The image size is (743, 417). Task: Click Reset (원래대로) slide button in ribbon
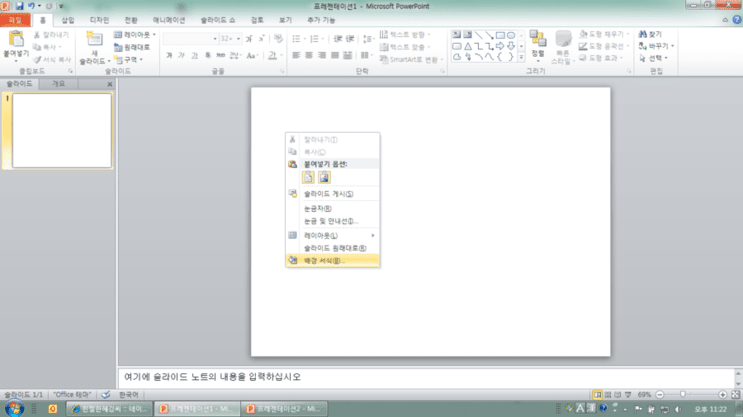click(x=132, y=47)
